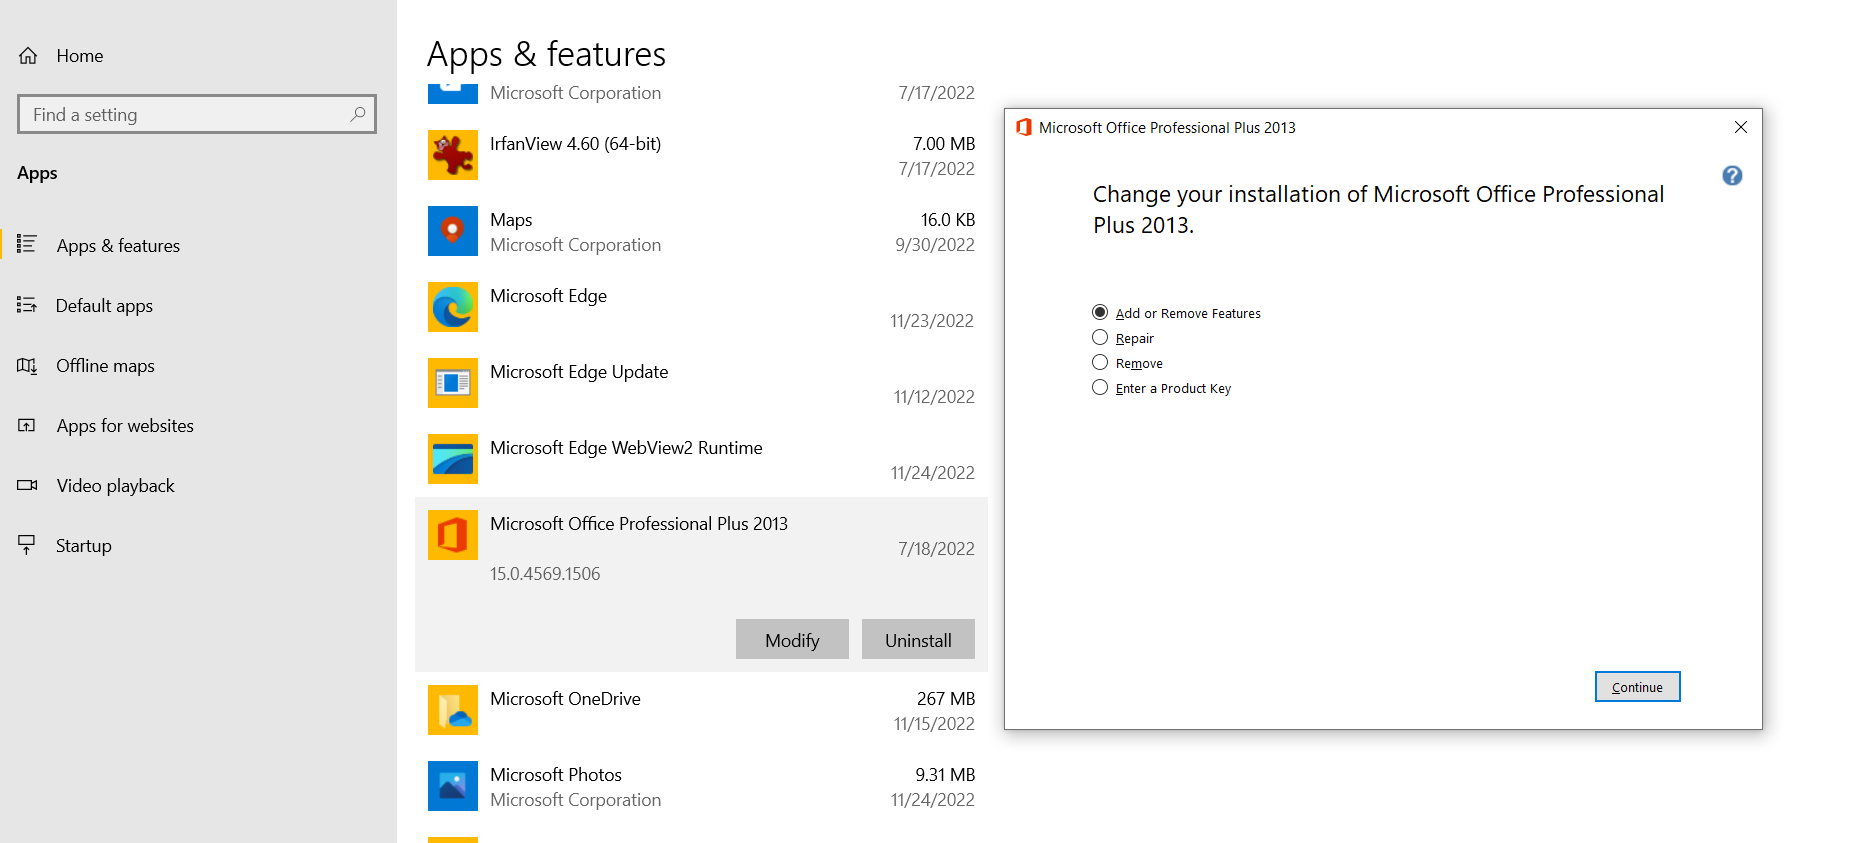Click Uninstall for Office Professional Plus 2013

point(918,640)
